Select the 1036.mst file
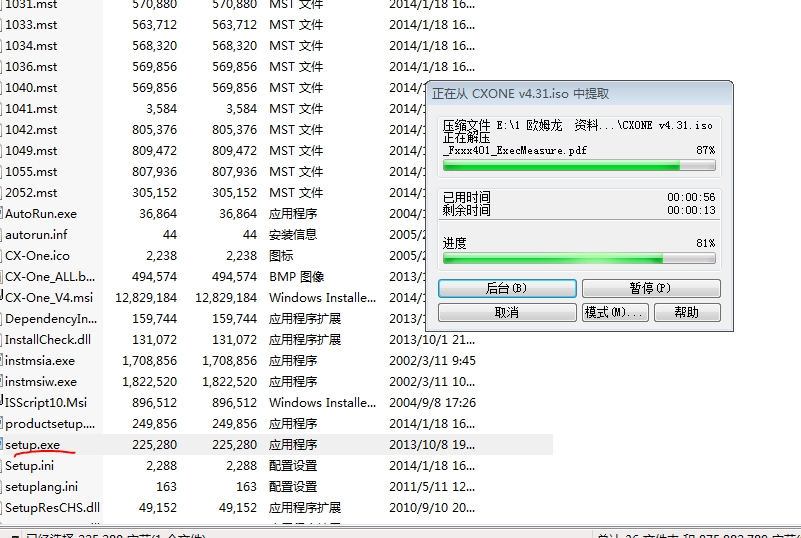Viewport: 801px width, 538px height. (31, 67)
